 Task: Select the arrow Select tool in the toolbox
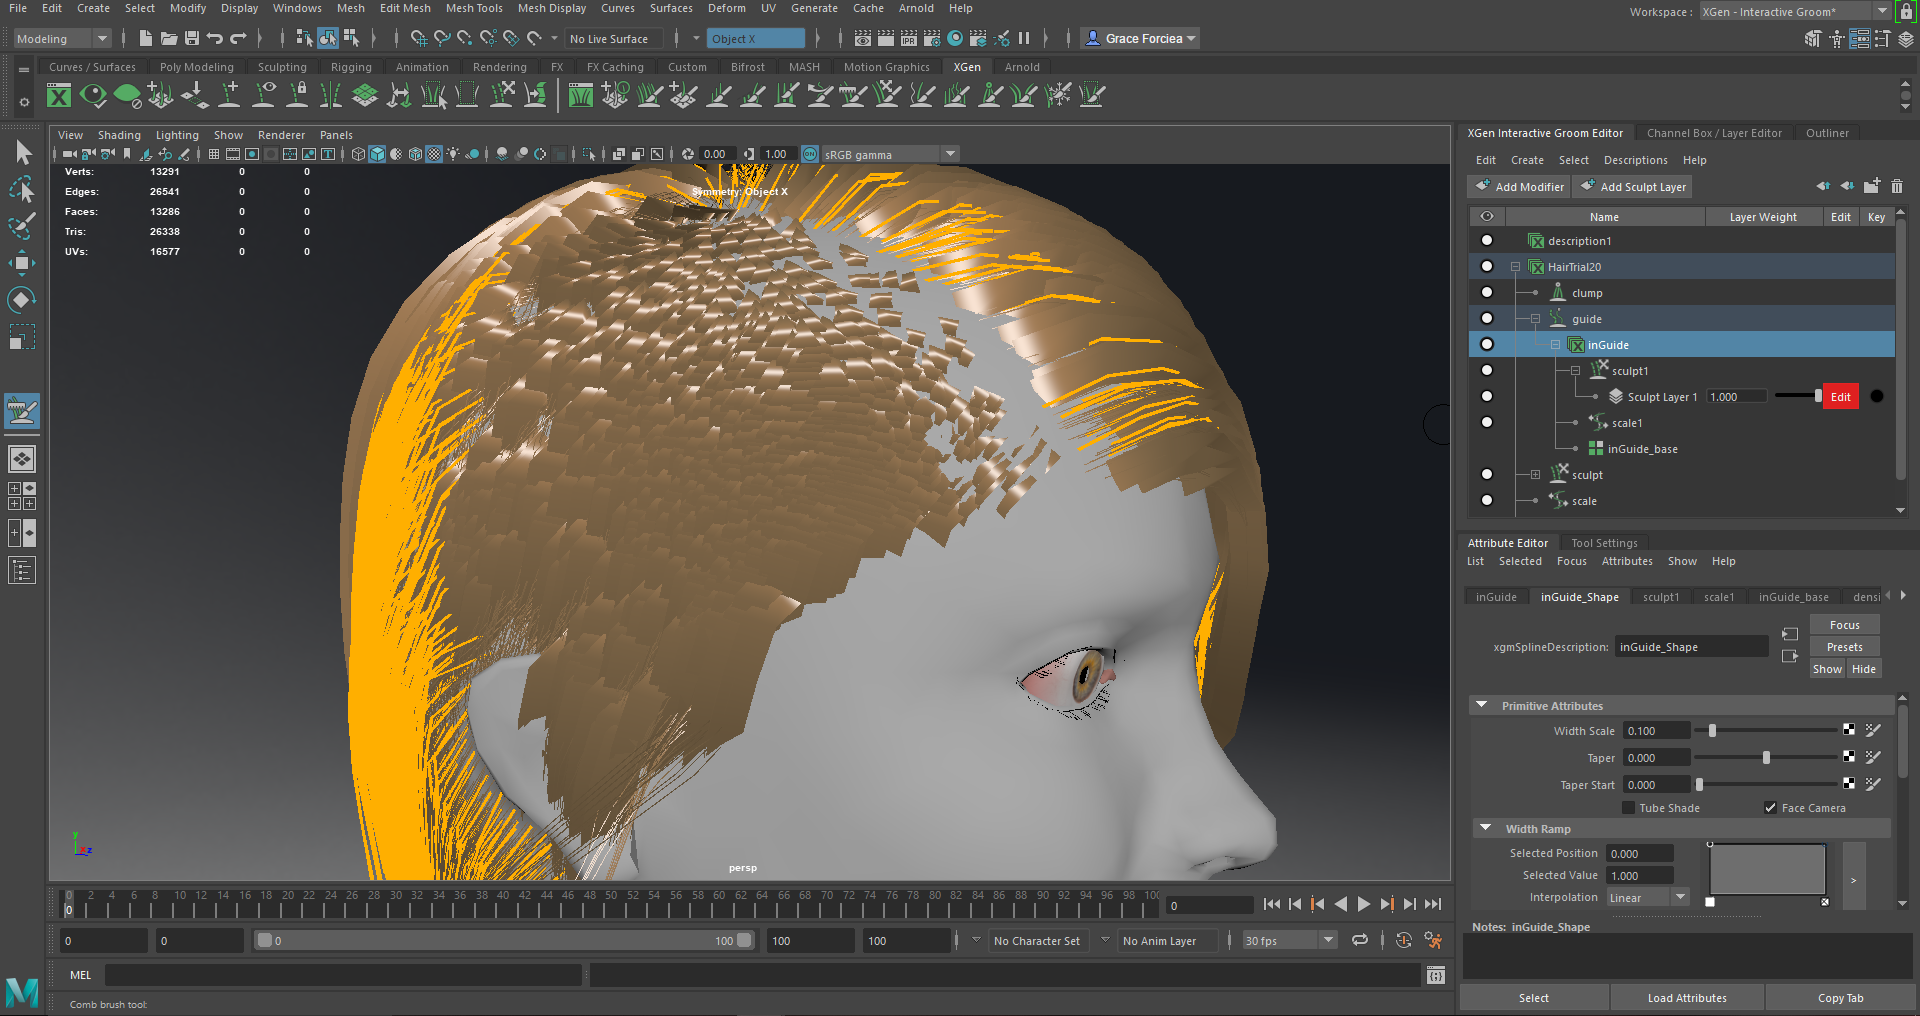coord(22,152)
